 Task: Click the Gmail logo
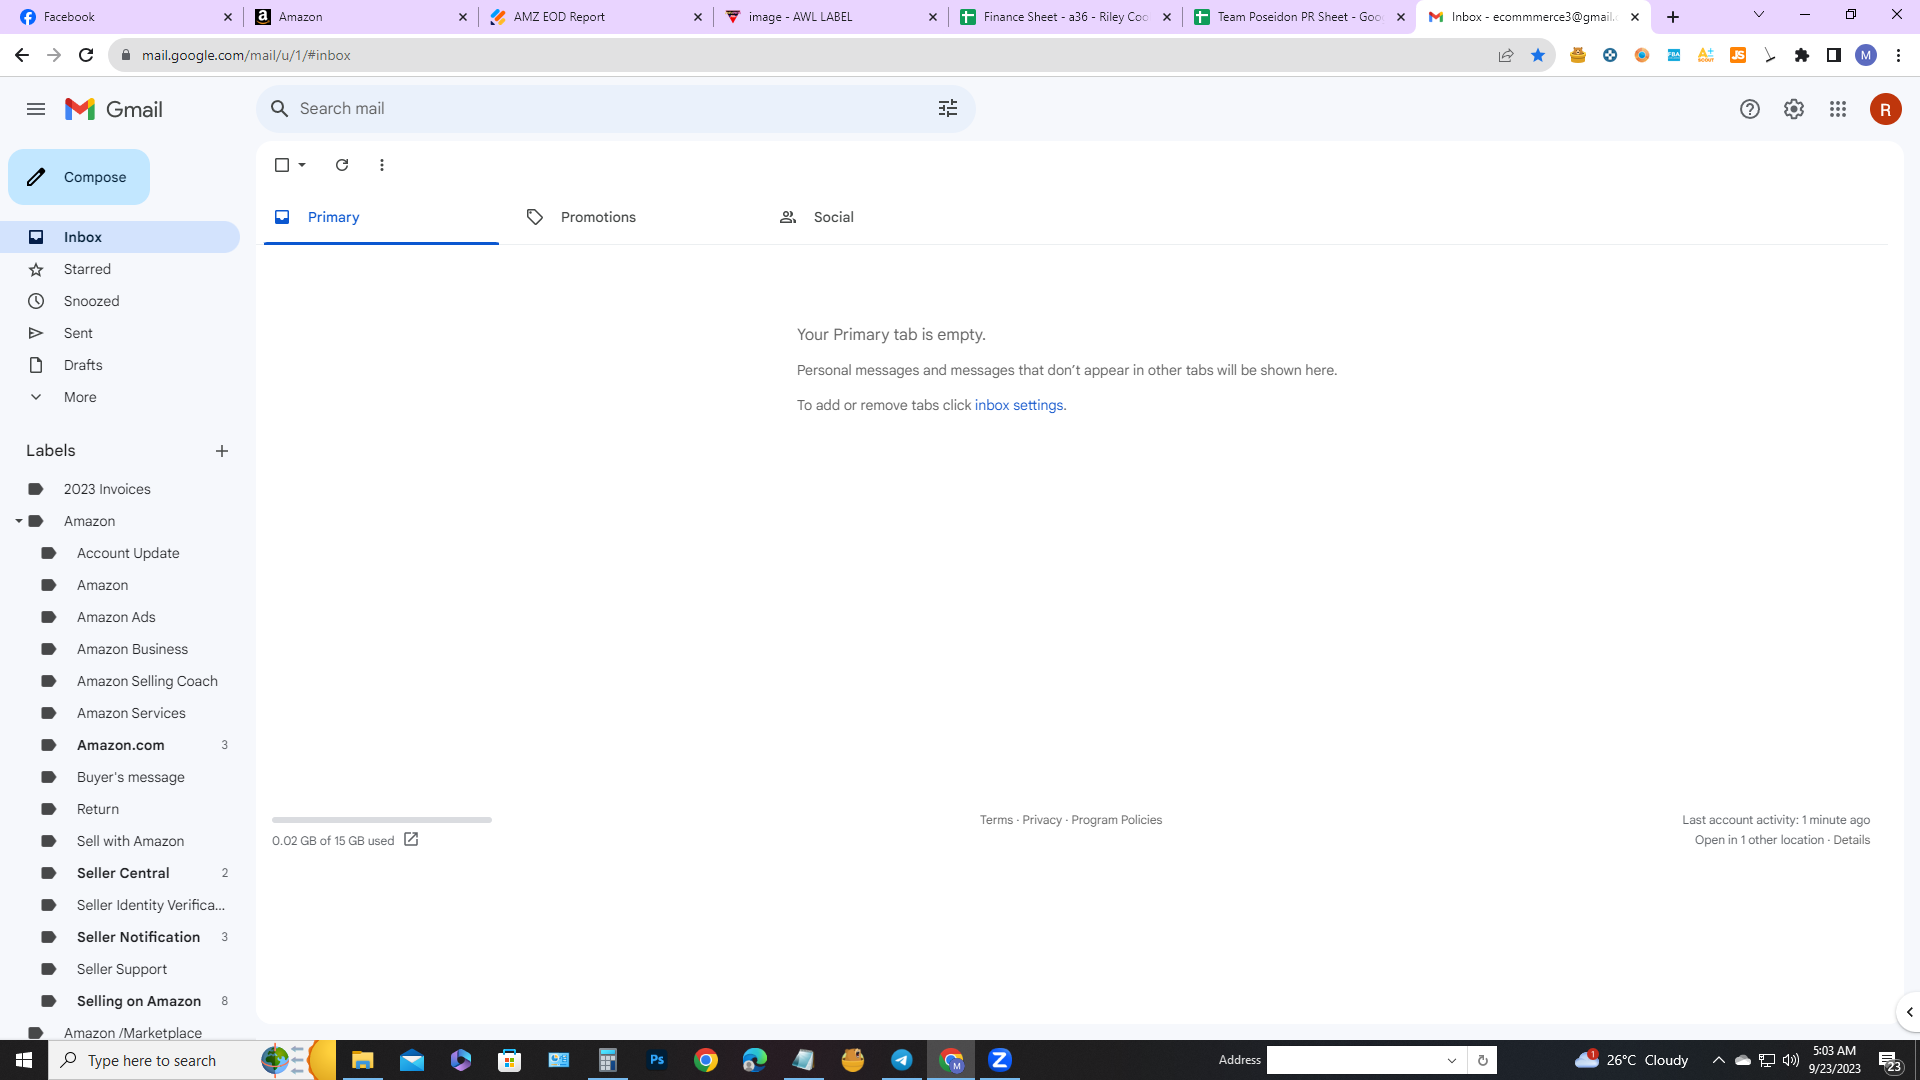coord(113,109)
